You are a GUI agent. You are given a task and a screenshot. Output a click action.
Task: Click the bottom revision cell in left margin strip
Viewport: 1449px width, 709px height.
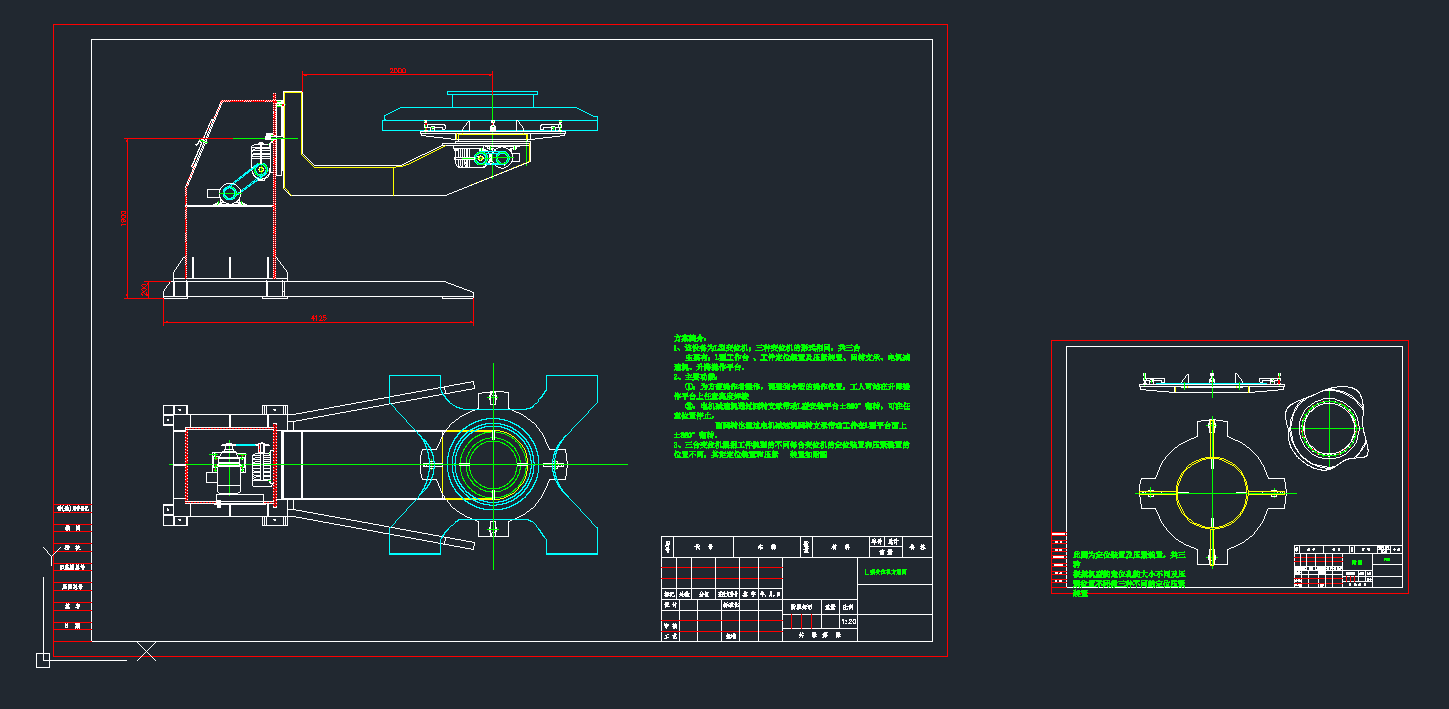point(72,625)
